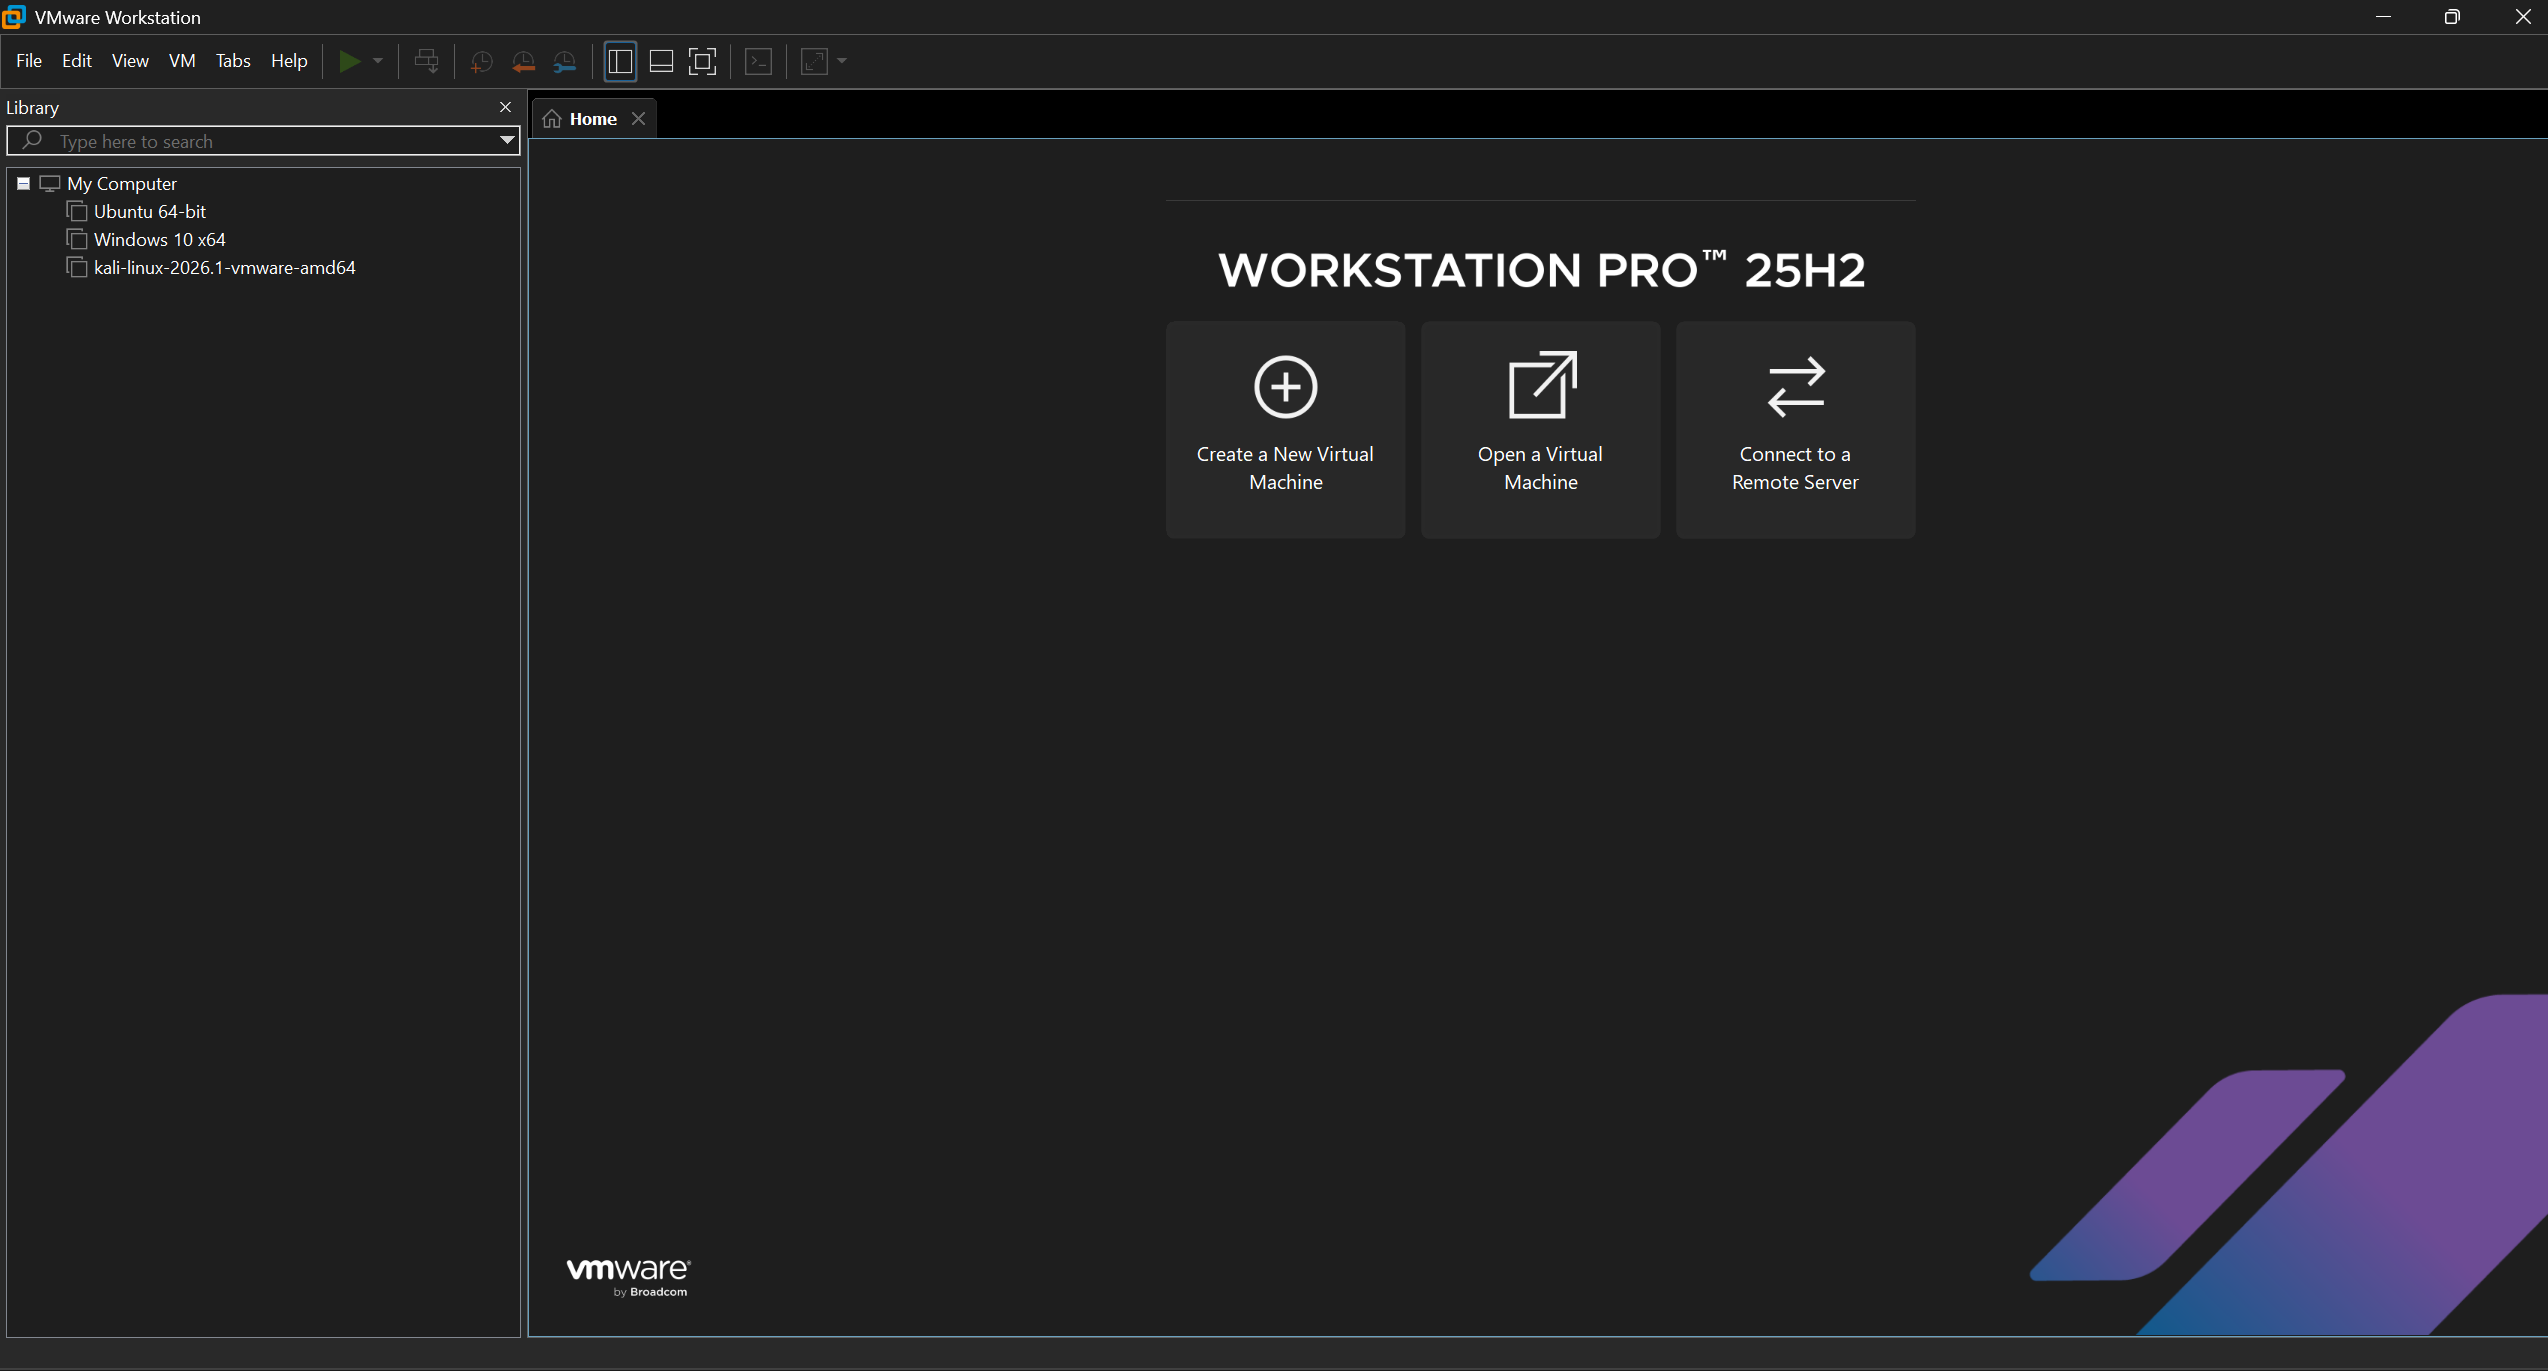The image size is (2548, 1371).
Task: Click the VMware by Broadcom logo
Action: 629,1277
